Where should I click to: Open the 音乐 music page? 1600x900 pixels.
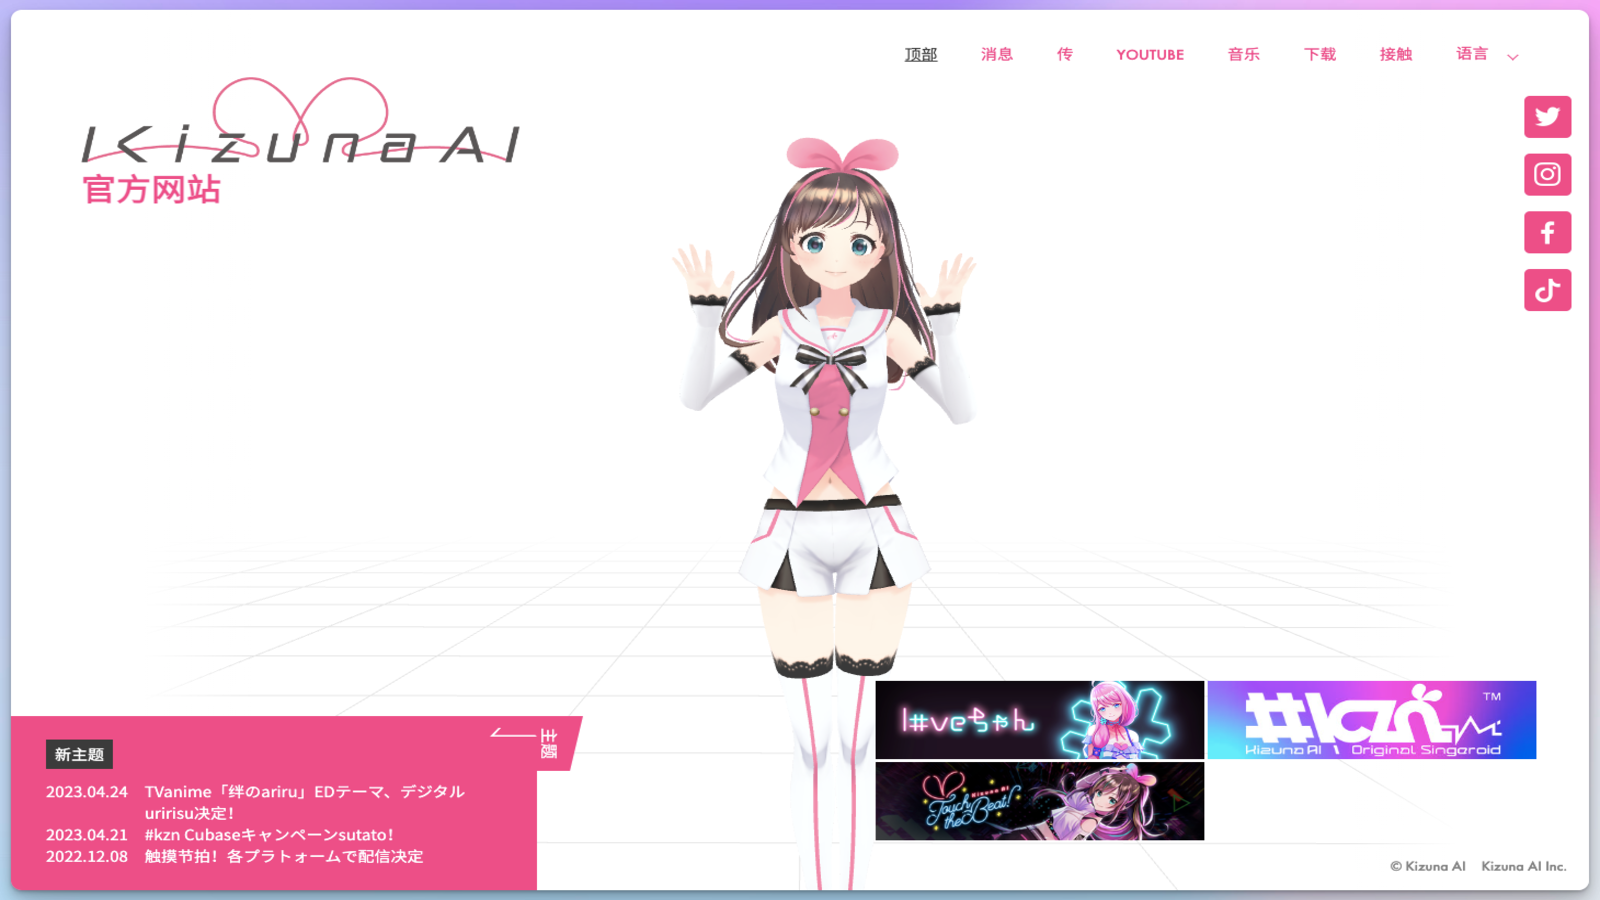pos(1243,55)
